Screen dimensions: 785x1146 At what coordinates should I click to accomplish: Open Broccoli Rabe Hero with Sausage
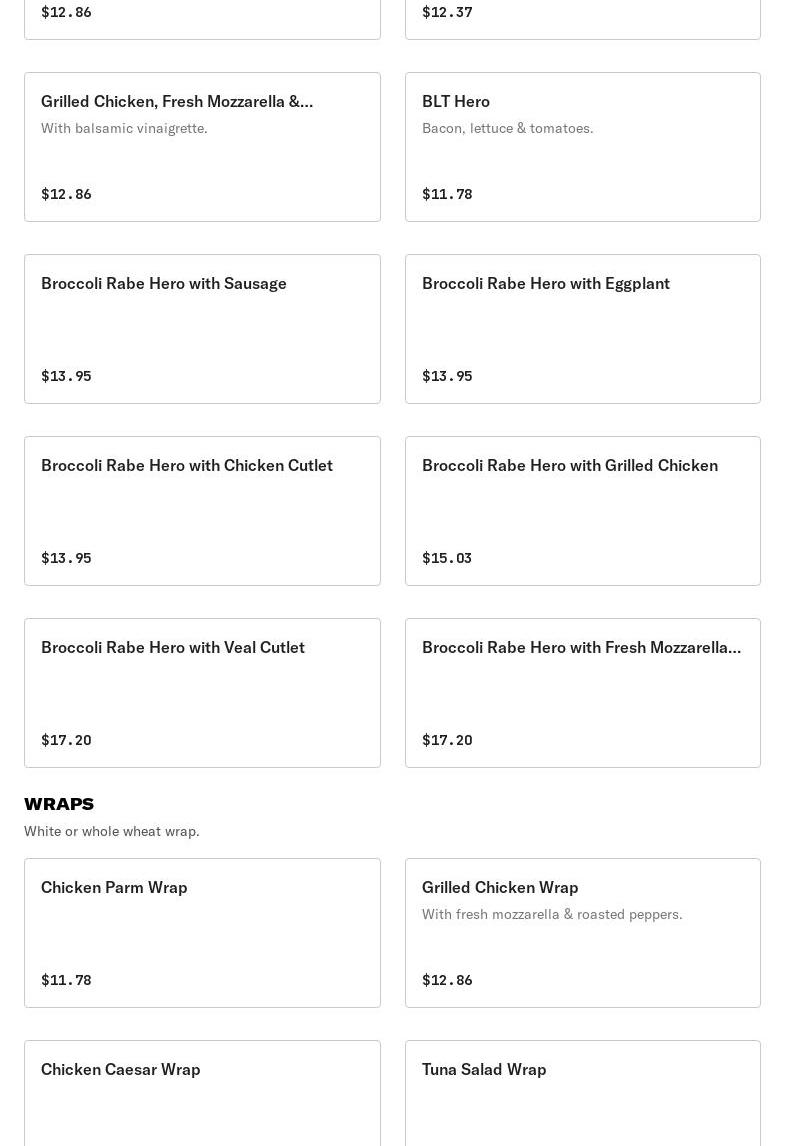[202, 329]
